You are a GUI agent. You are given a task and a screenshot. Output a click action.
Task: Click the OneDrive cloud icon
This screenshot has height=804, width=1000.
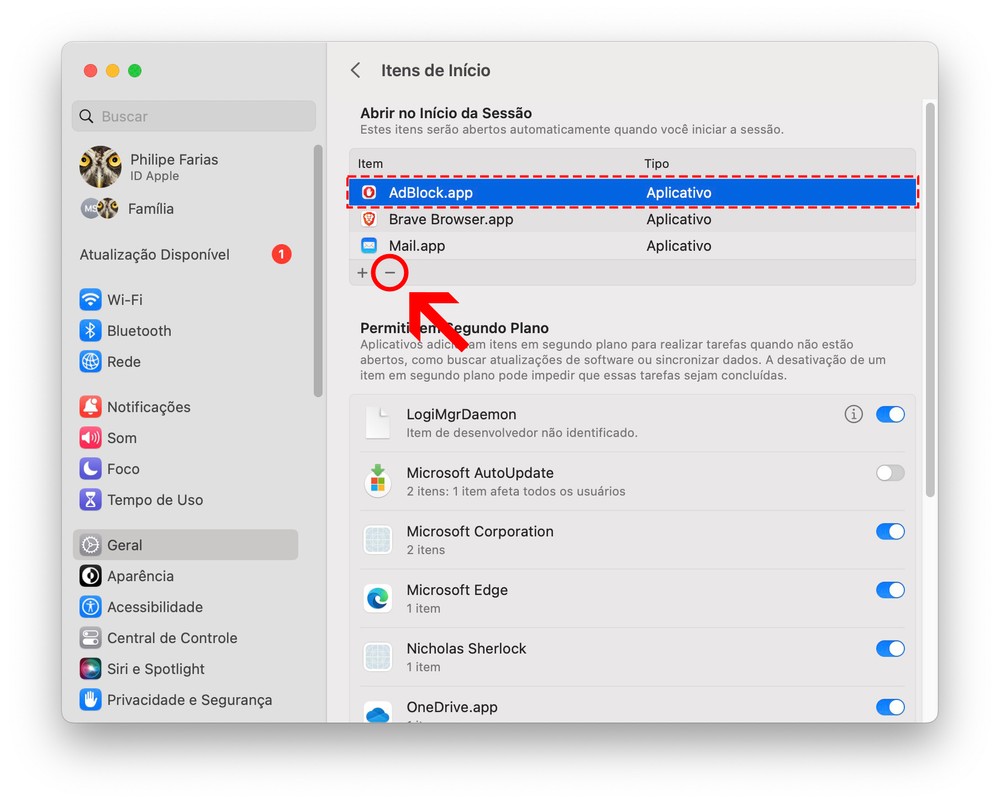coord(378,713)
